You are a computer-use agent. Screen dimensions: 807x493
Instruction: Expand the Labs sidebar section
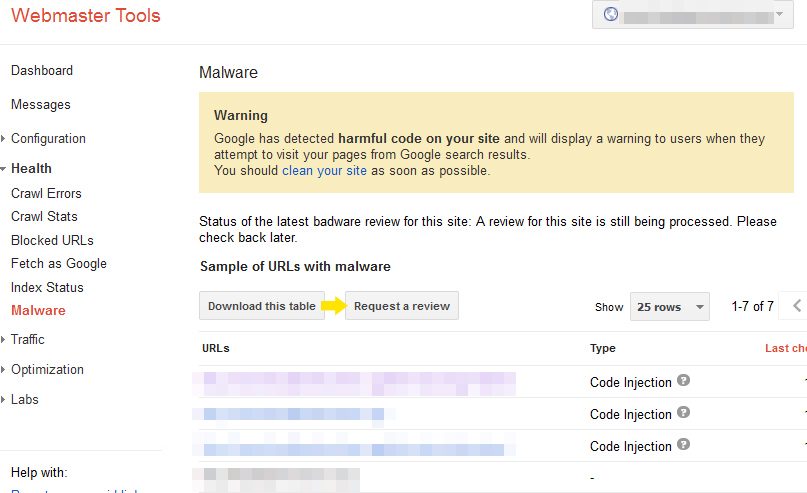pyautogui.click(x=25, y=399)
